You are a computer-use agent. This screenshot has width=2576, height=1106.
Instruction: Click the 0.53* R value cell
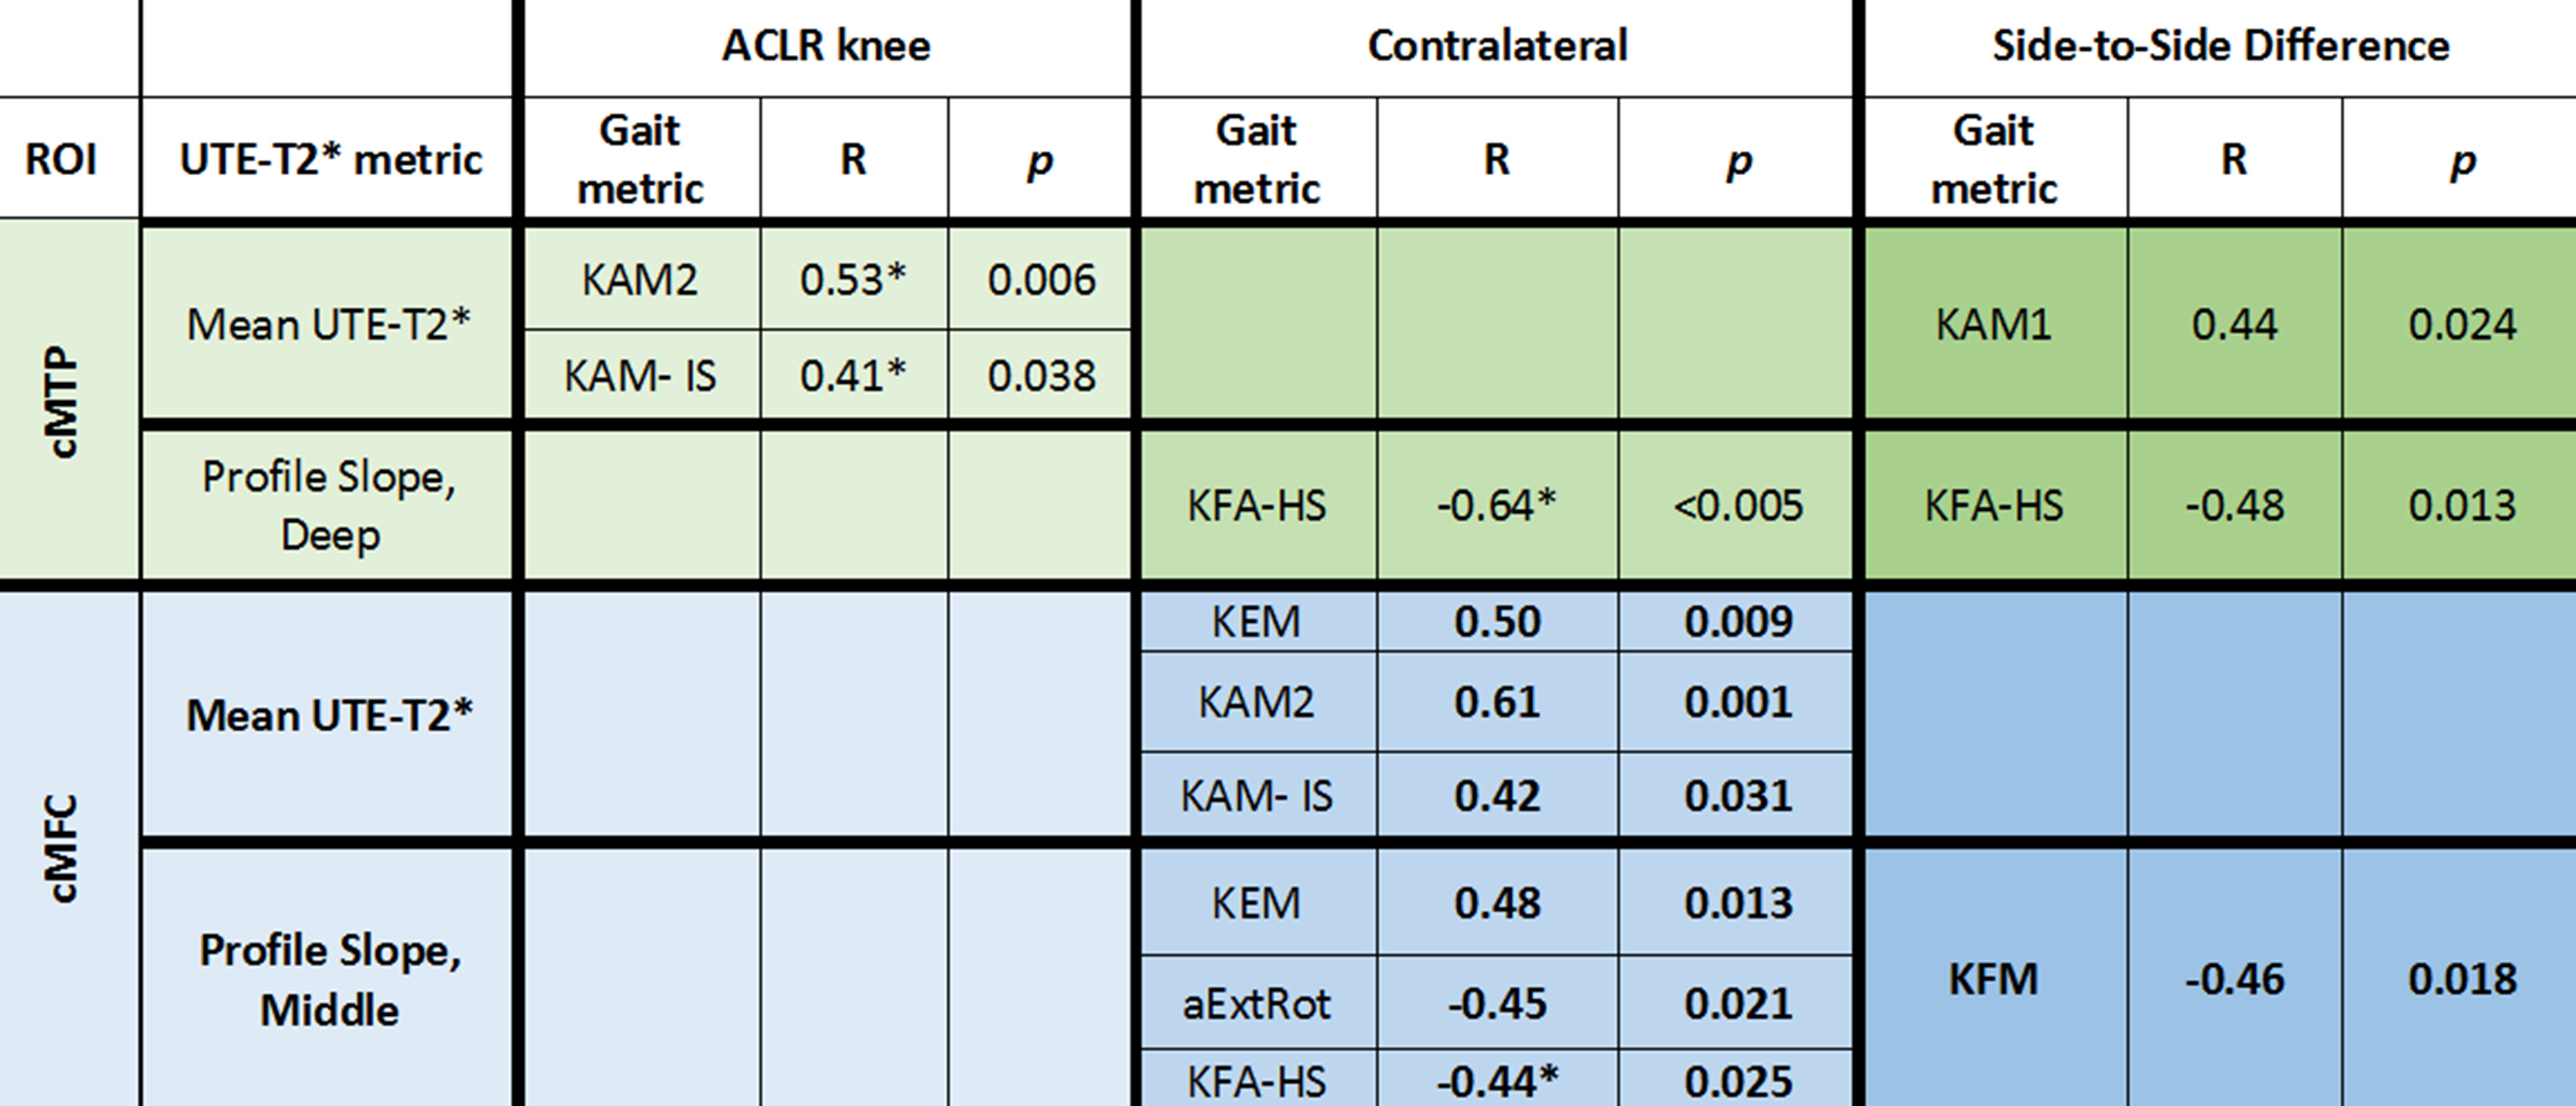[x=853, y=279]
